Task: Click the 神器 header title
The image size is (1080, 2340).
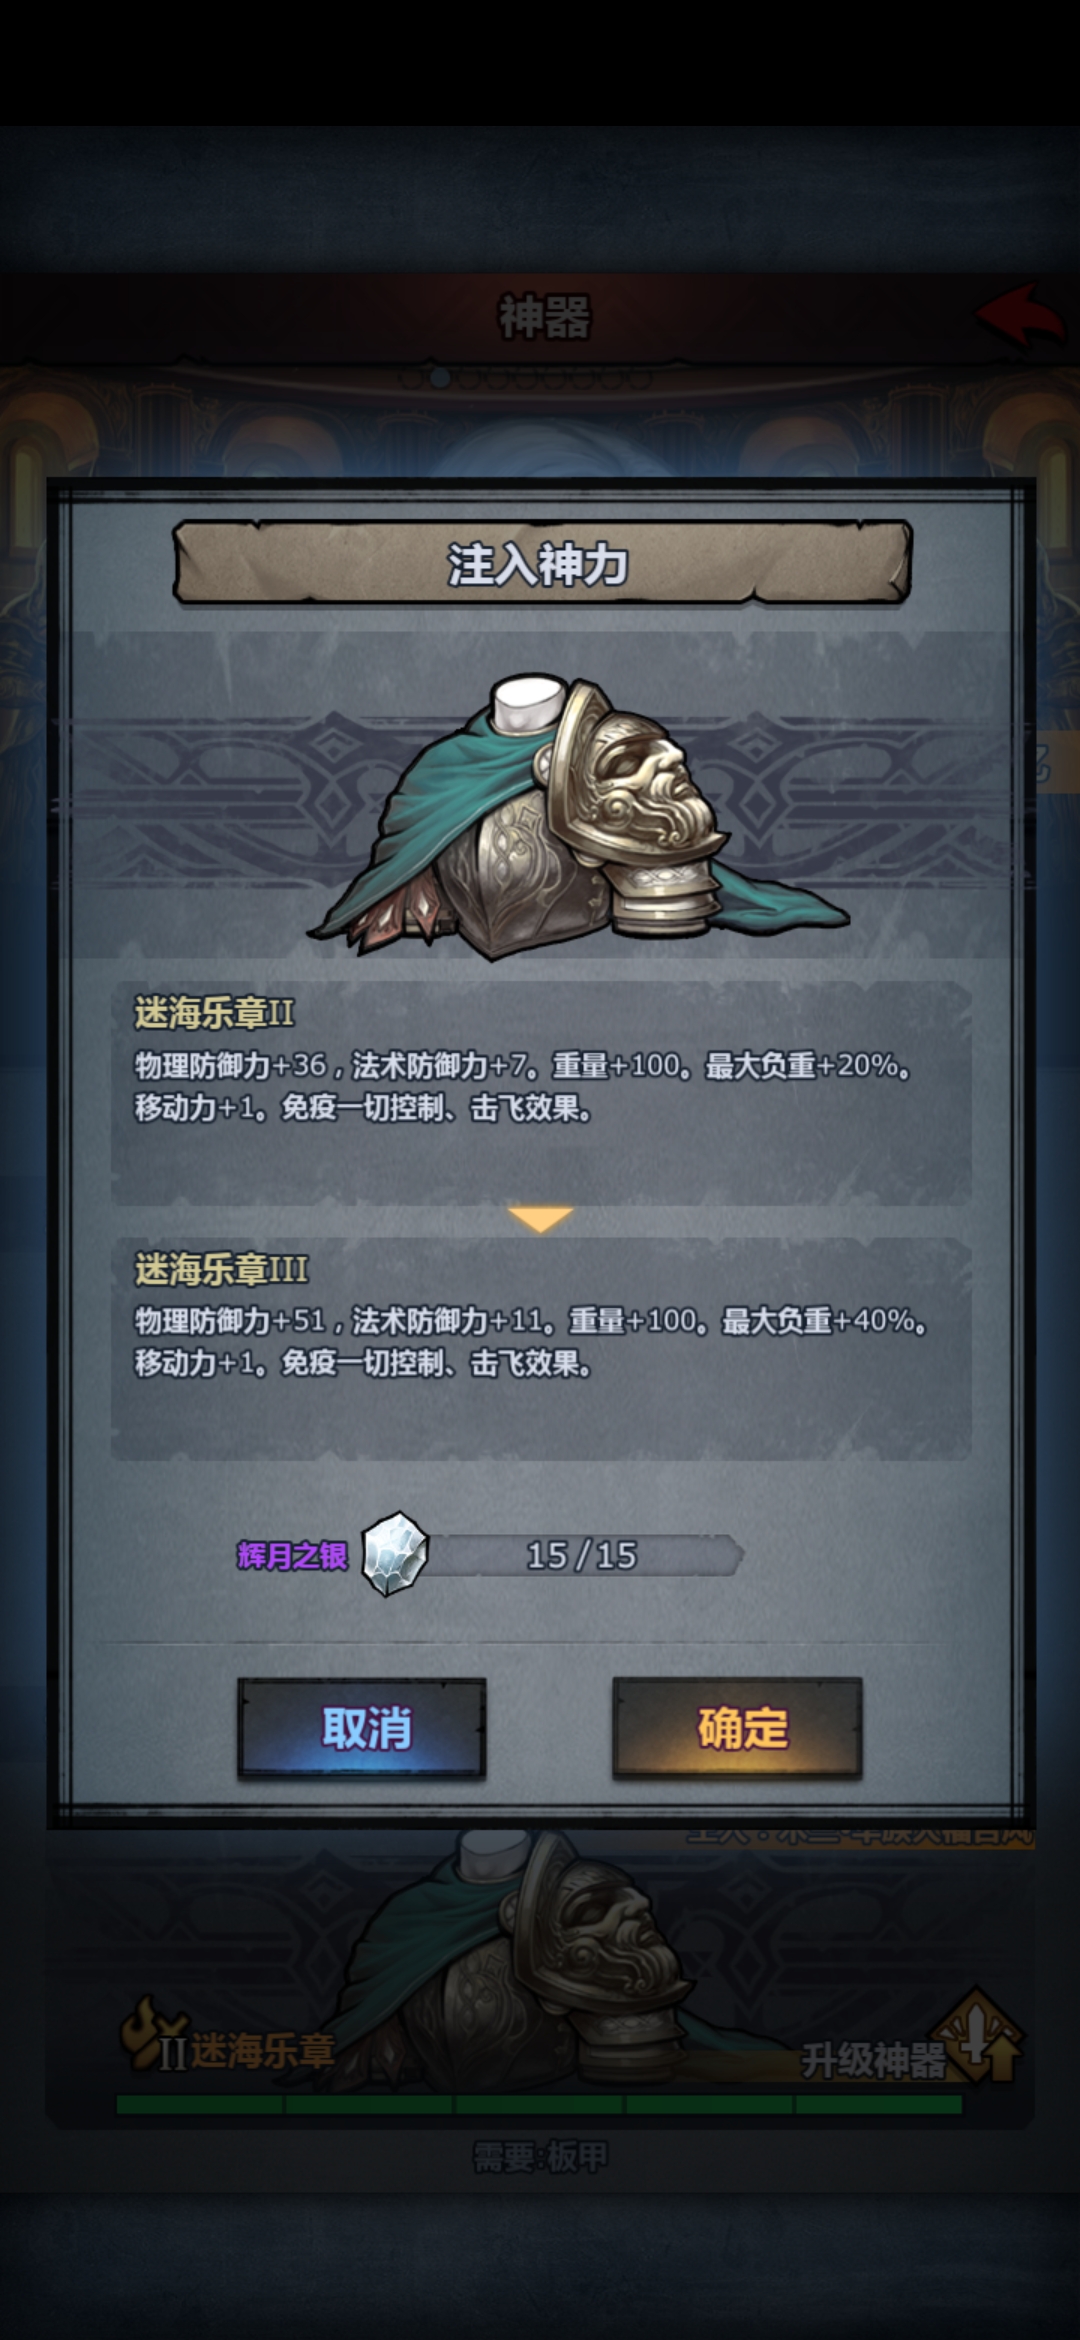Action: click(x=545, y=317)
